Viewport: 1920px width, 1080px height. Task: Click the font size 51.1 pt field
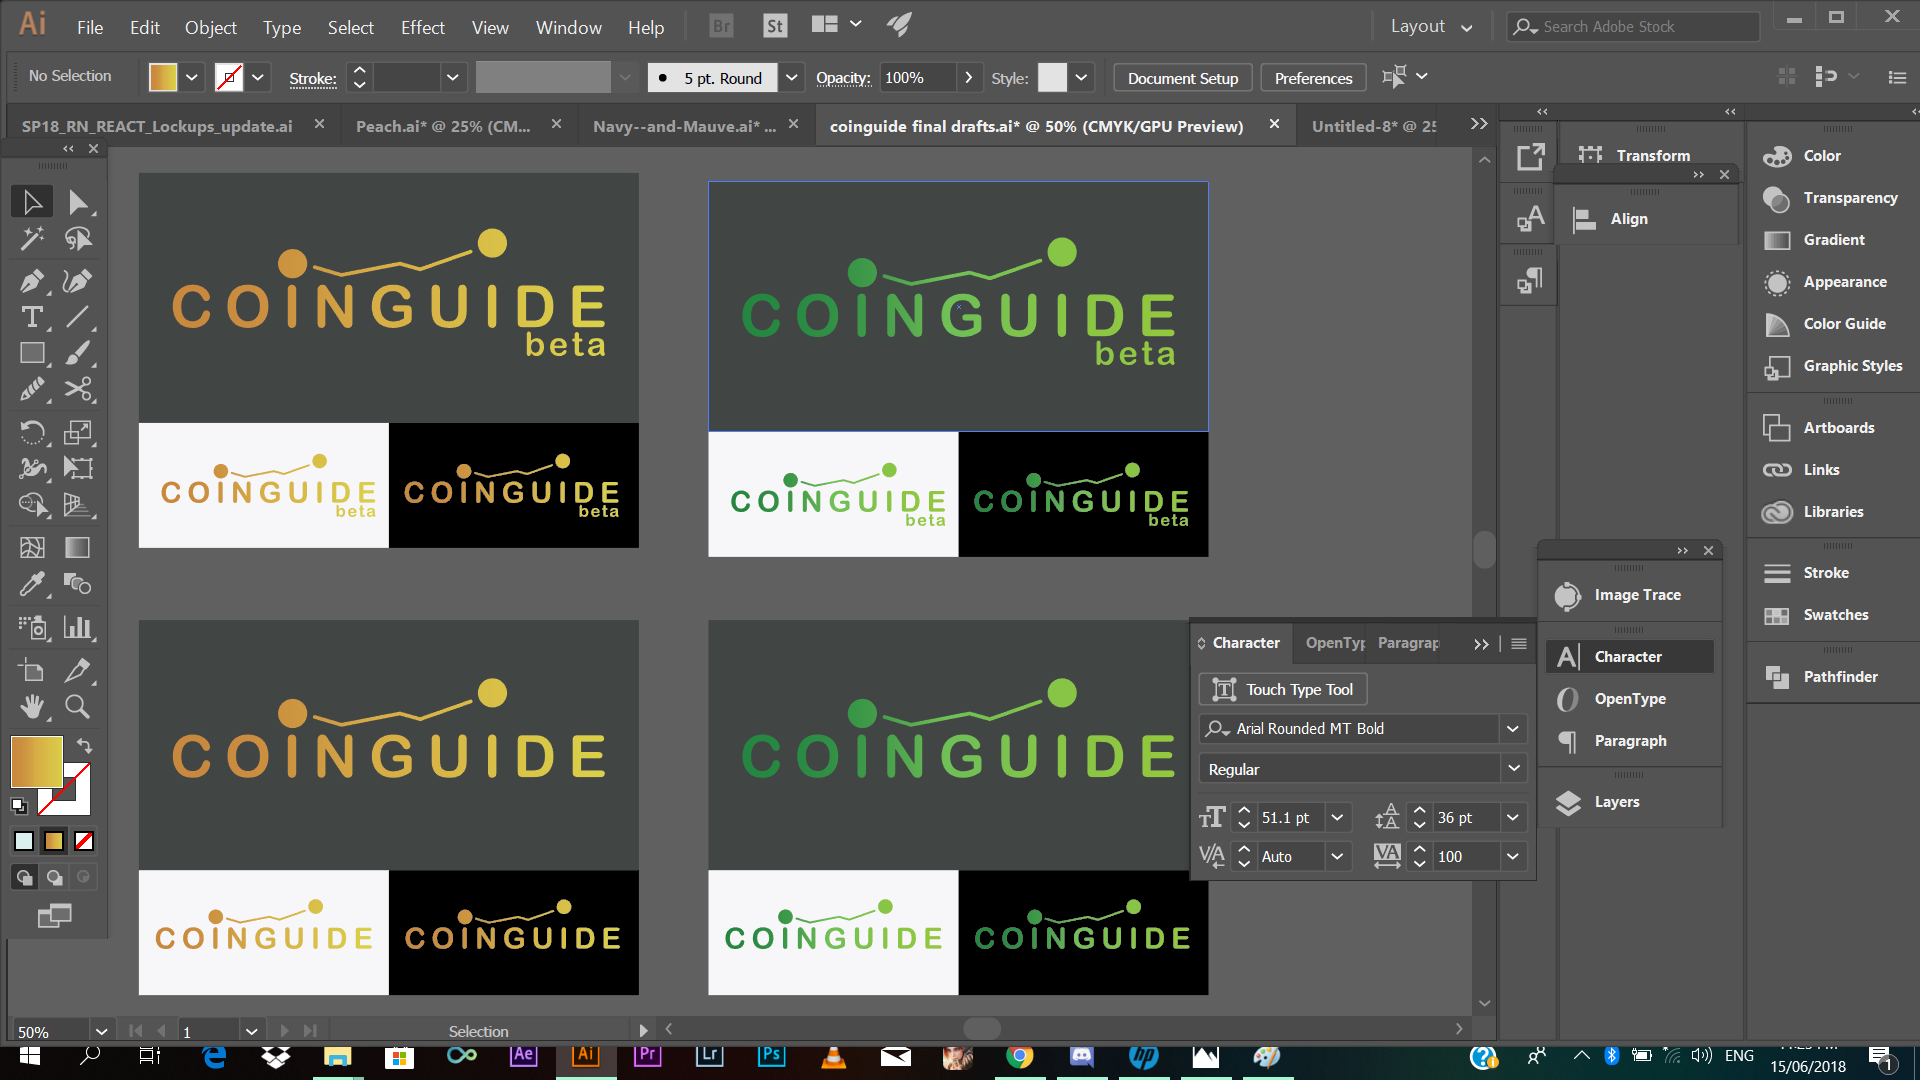(1289, 818)
